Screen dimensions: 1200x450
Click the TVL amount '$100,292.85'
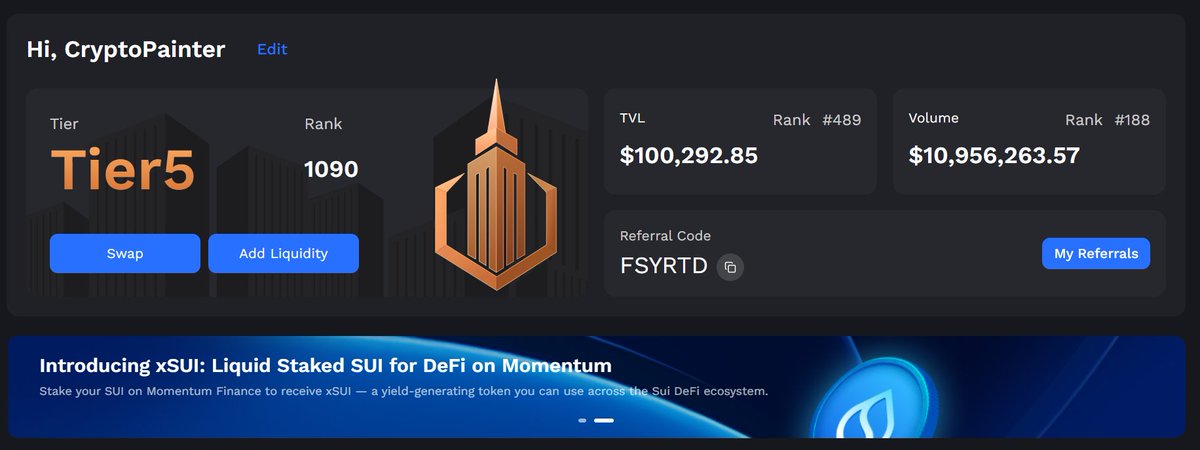(x=689, y=155)
